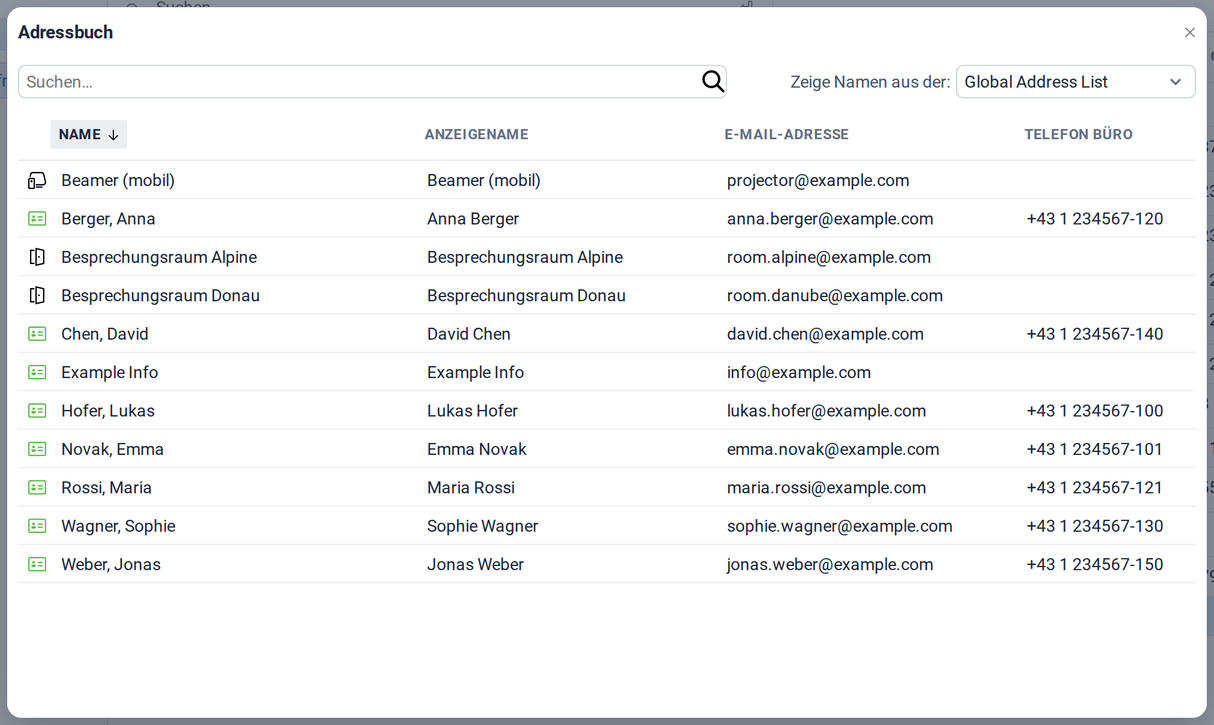The width and height of the screenshot is (1214, 725).
Task: Select the name Hofer, Lukas
Action: [x=108, y=411]
